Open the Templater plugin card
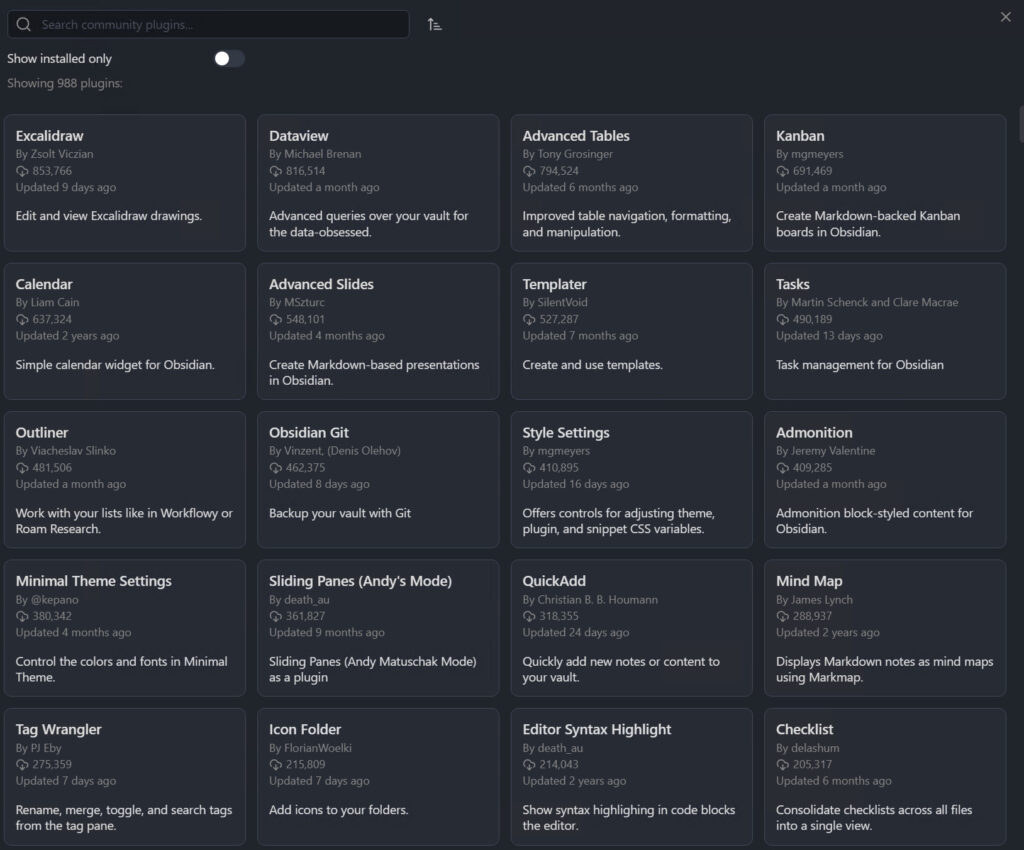Image resolution: width=1024 pixels, height=850 pixels. pos(632,331)
